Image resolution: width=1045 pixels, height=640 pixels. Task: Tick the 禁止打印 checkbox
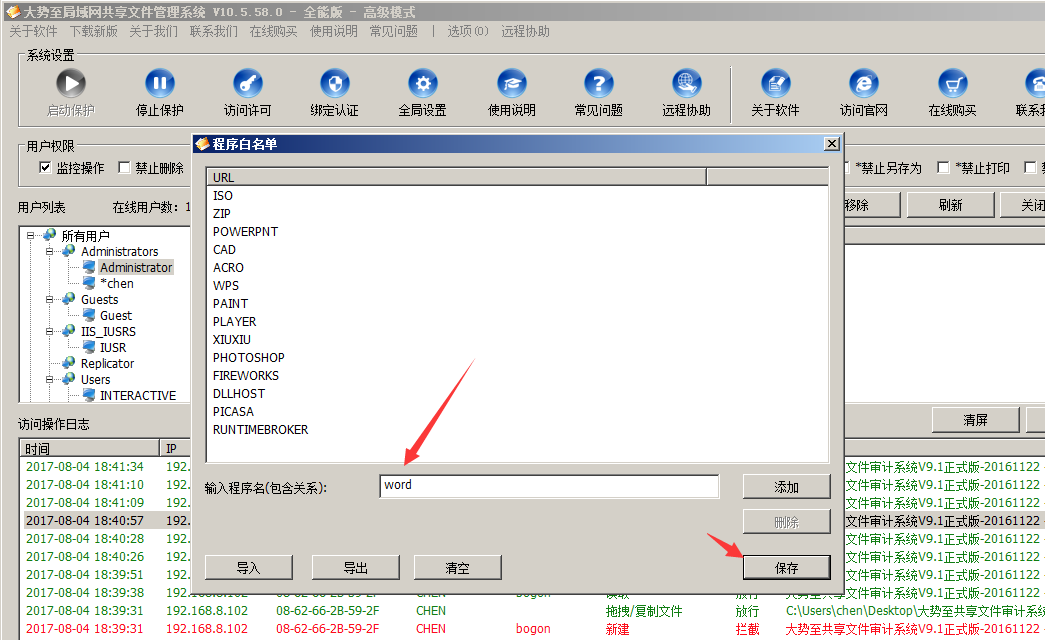click(943, 168)
